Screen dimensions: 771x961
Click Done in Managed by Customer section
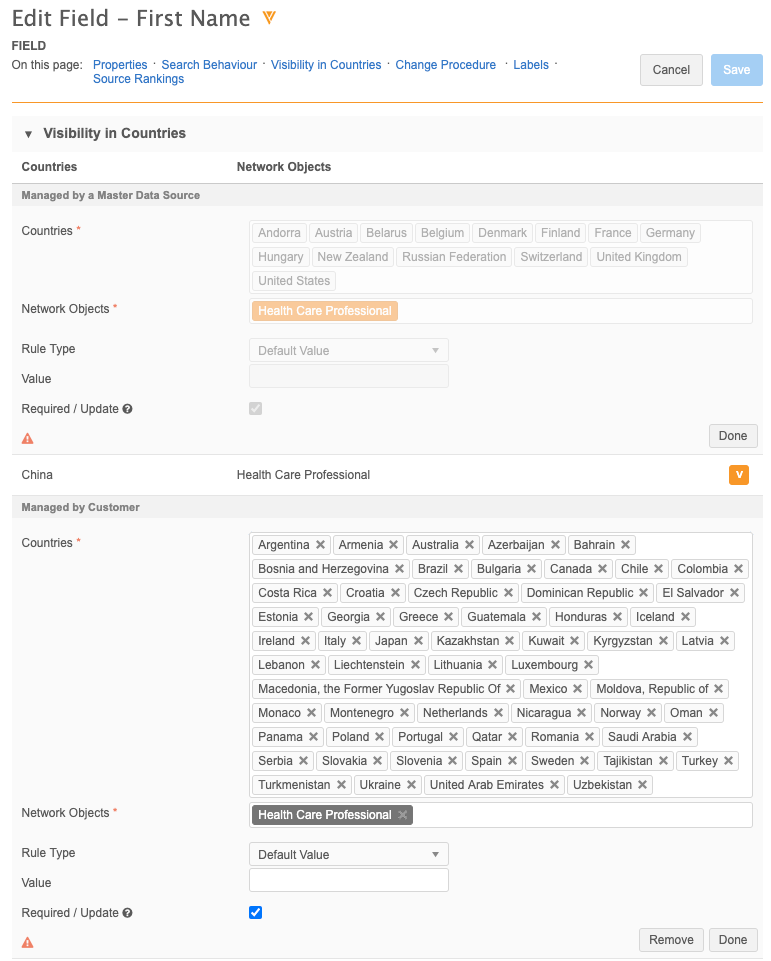point(733,940)
